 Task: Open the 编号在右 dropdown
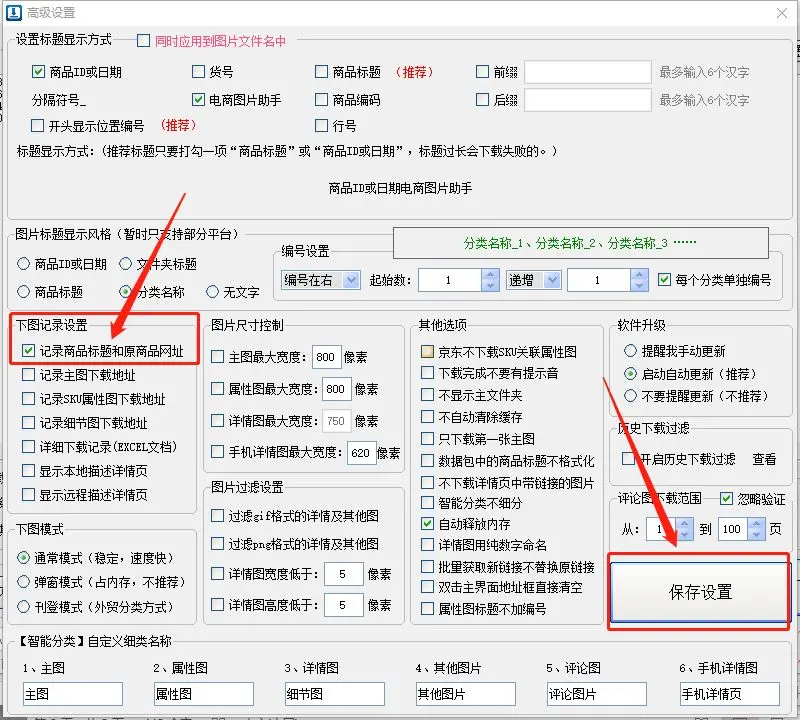320,281
